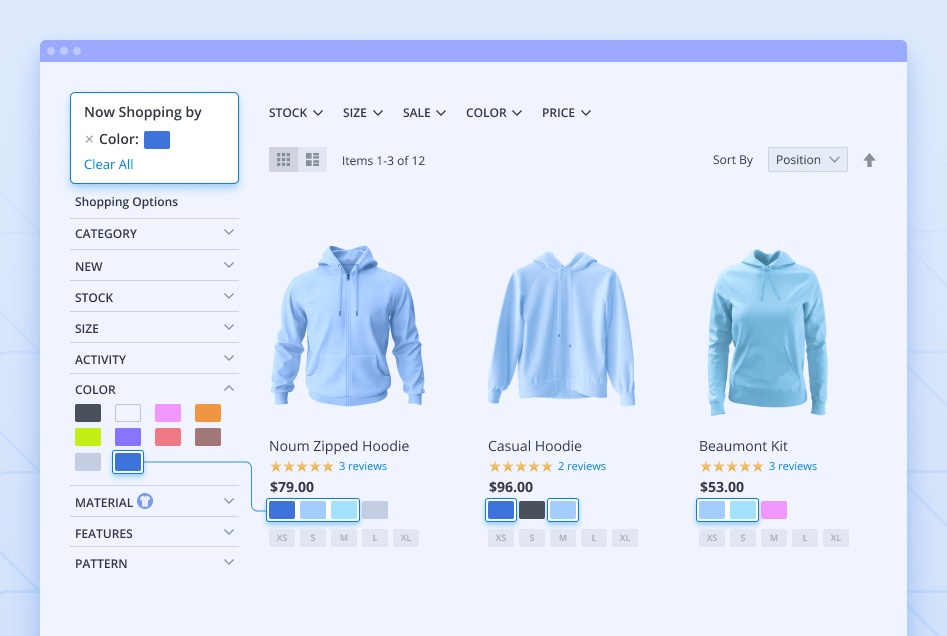
Task: Select size M for Casual Hoodie
Action: point(563,538)
